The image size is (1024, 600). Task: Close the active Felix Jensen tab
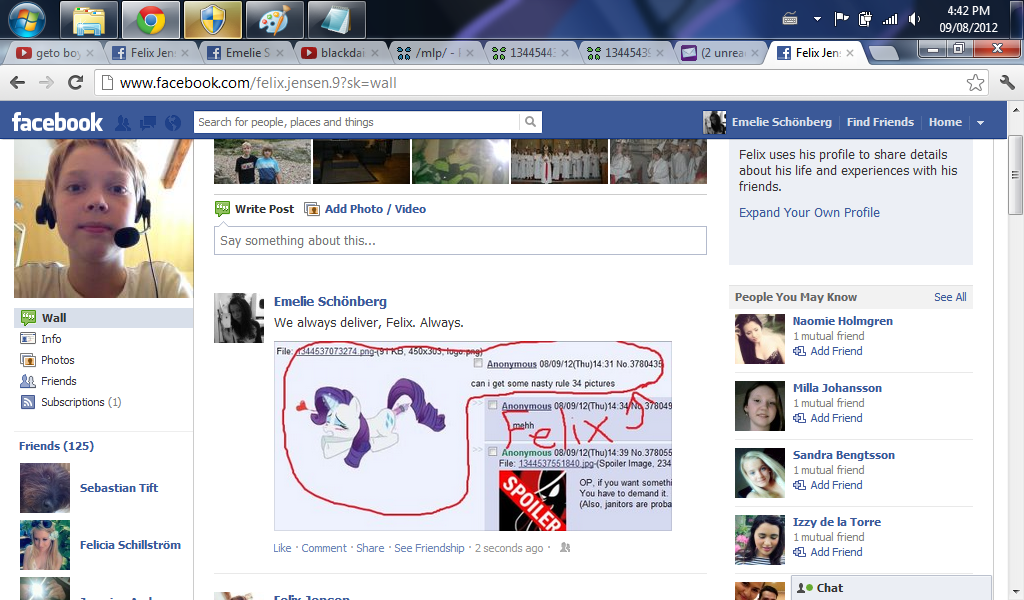click(x=850, y=53)
